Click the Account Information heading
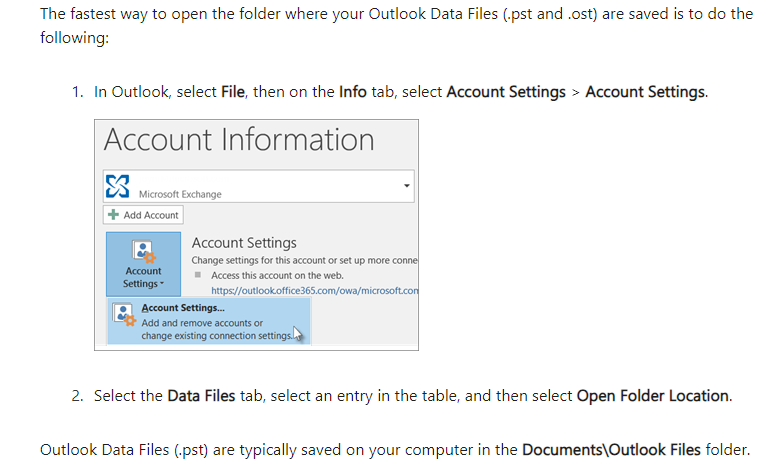Viewport: 771px width, 474px height. click(x=239, y=140)
